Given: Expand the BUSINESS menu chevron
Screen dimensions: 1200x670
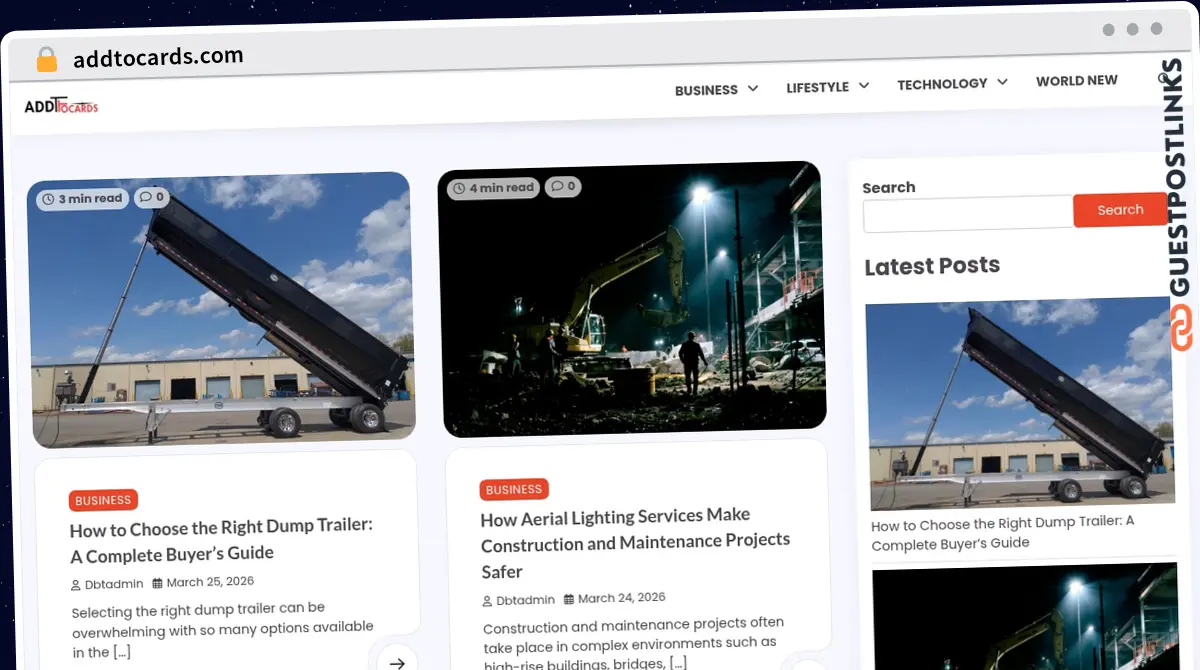Looking at the screenshot, I should (x=753, y=88).
